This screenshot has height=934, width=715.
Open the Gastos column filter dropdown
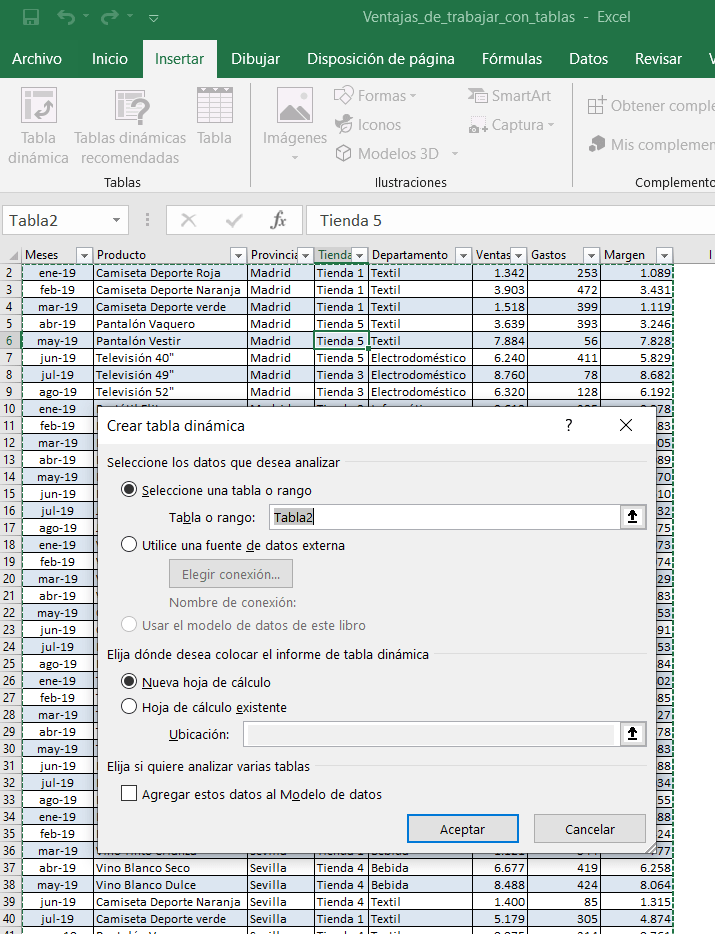pos(591,255)
